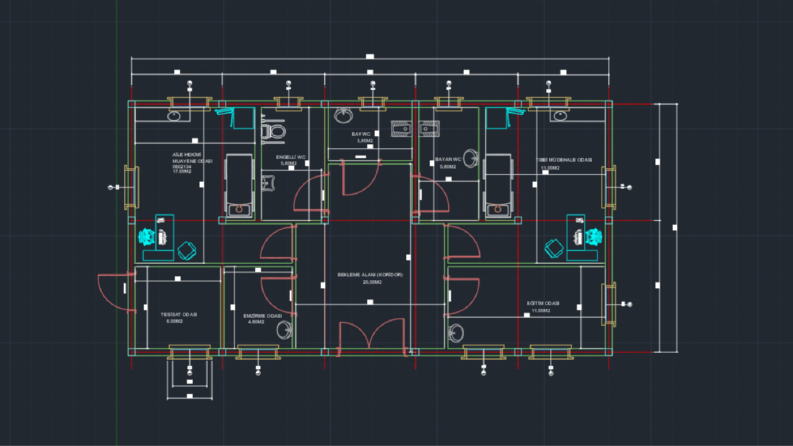Select the wall washbasin in BAYAN WC
The height and width of the screenshot is (446, 793).
(x=471, y=158)
